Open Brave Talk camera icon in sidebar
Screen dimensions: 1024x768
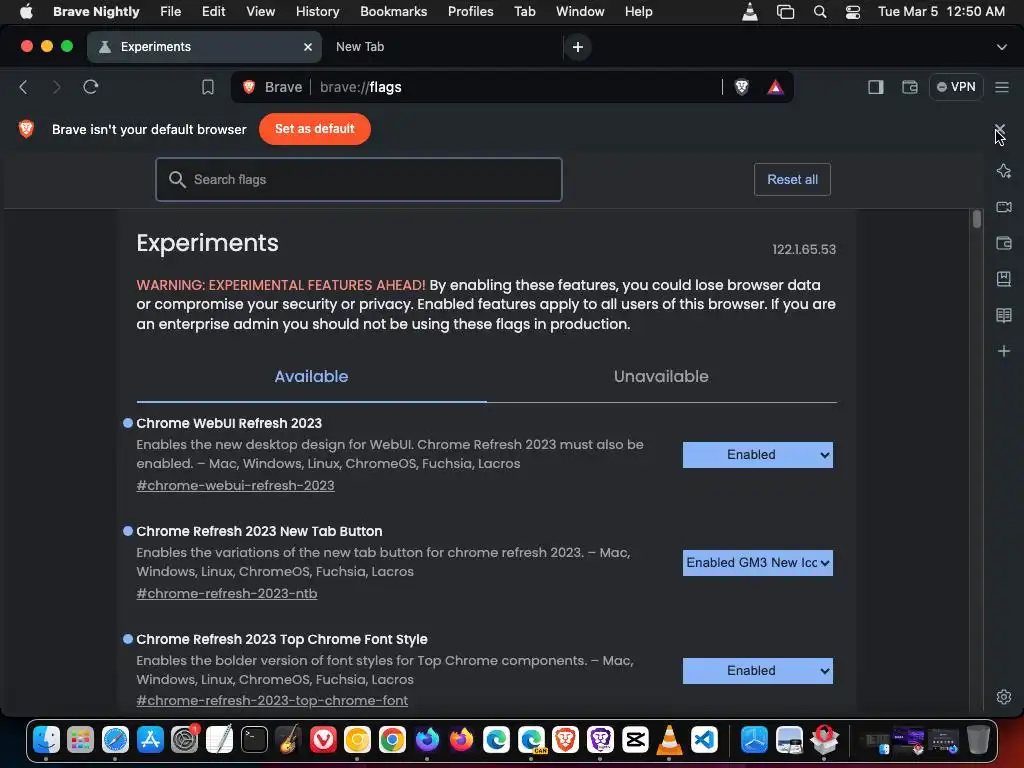click(x=1004, y=207)
